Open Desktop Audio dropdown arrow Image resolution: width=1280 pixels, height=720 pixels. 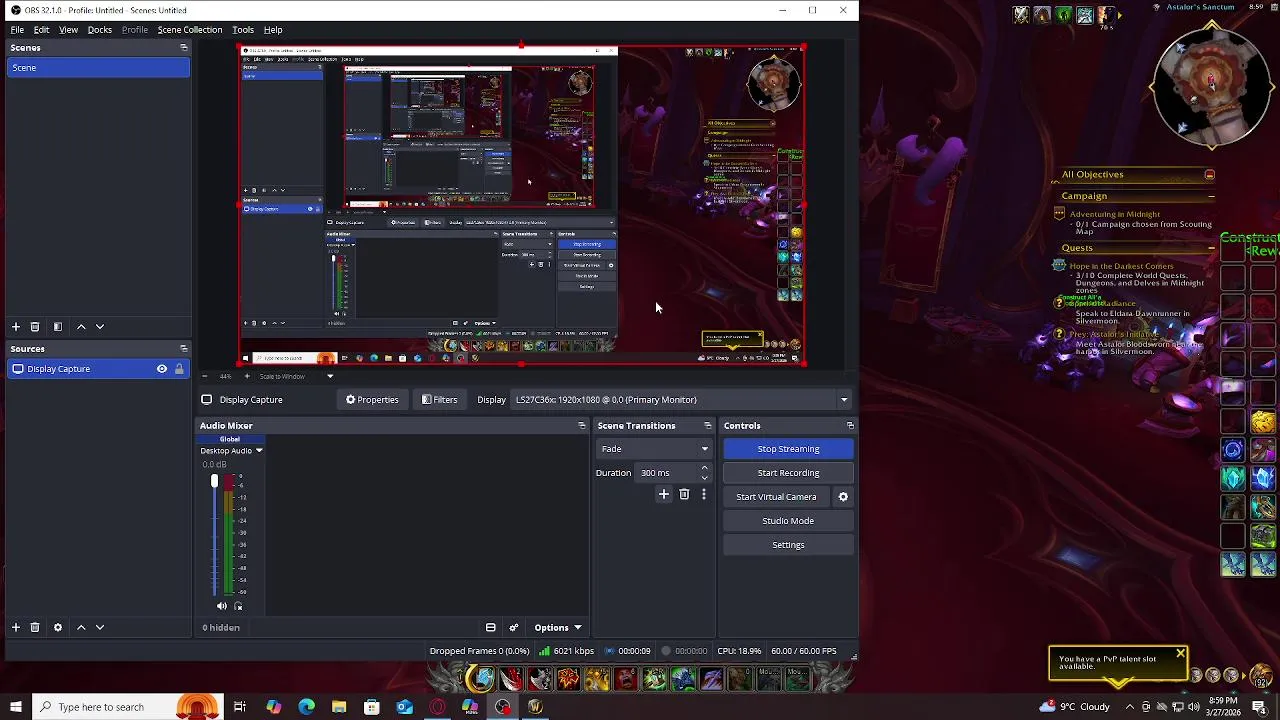259,451
